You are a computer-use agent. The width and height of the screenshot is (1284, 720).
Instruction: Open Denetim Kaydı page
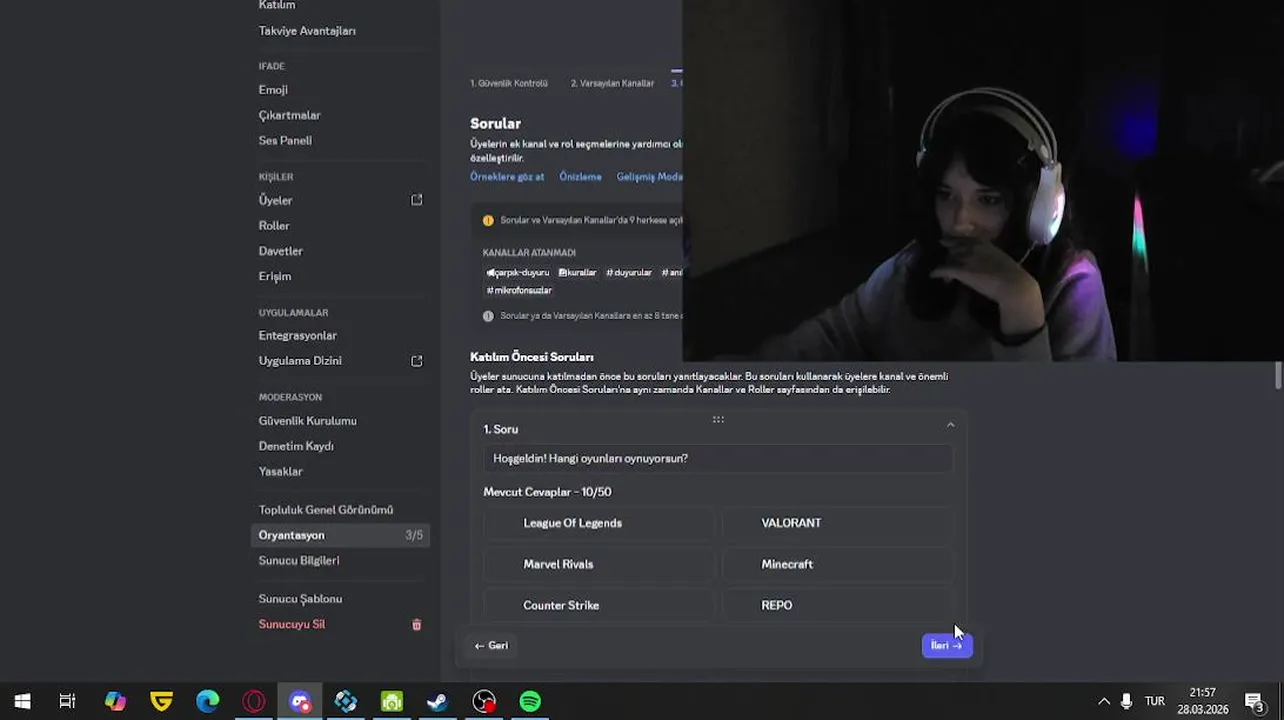tap(296, 446)
